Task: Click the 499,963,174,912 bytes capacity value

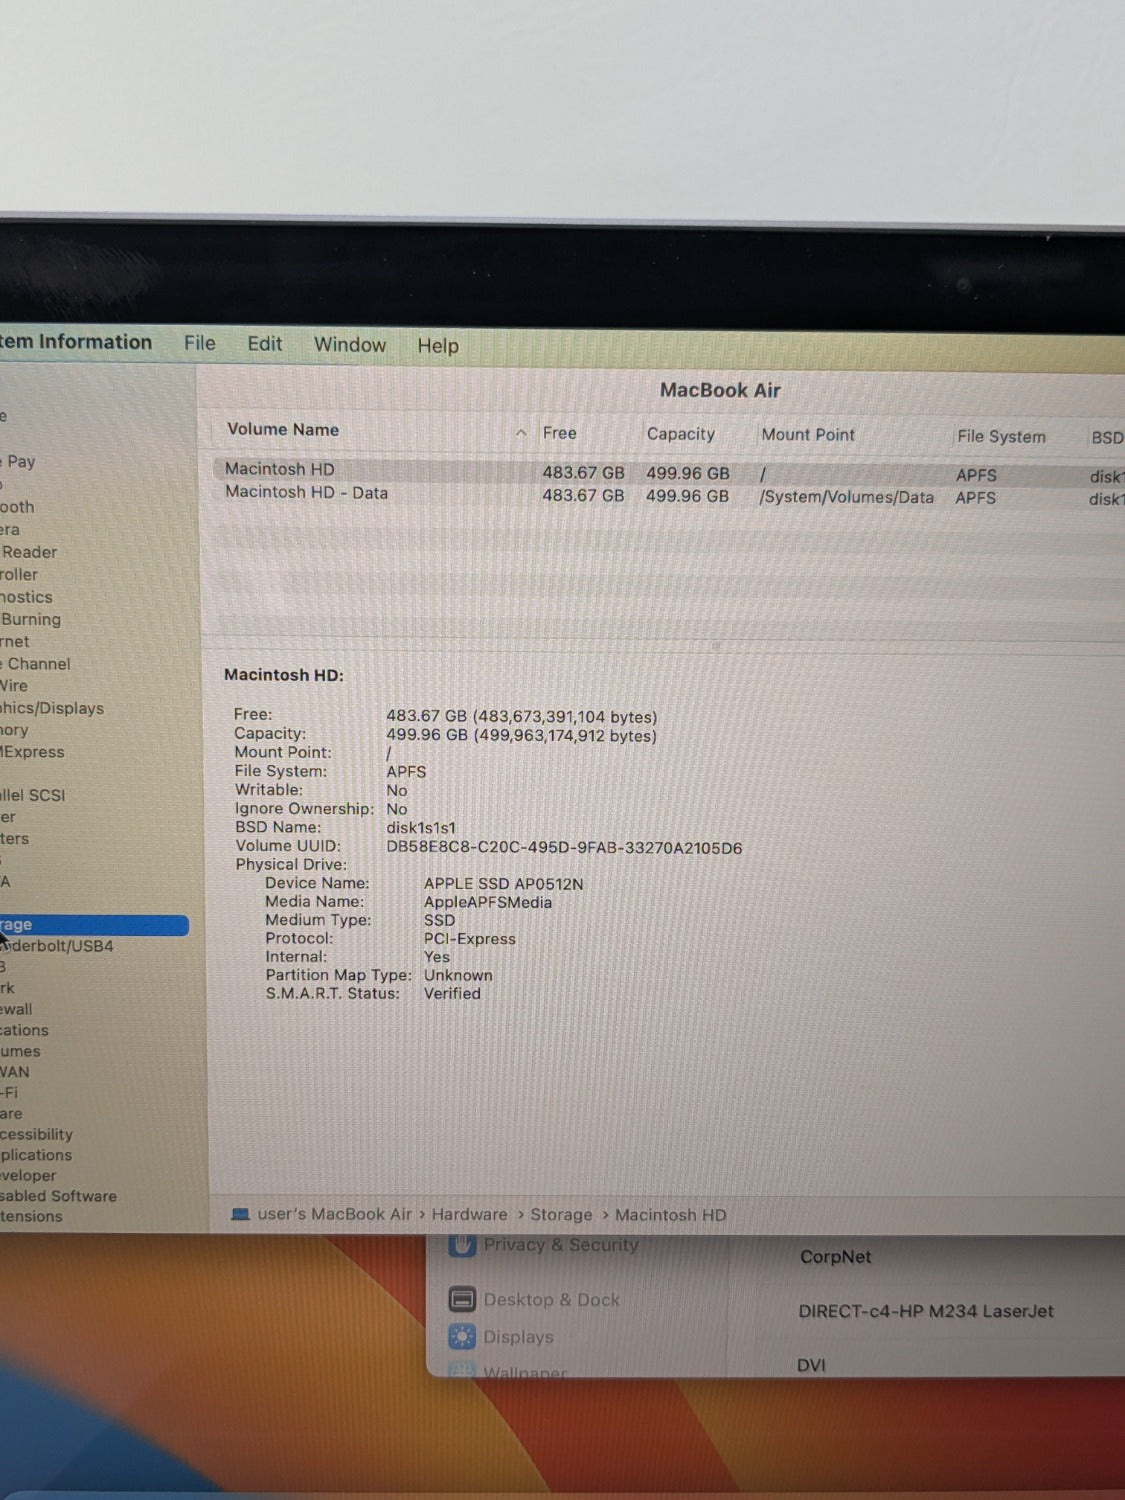Action: tap(565, 736)
